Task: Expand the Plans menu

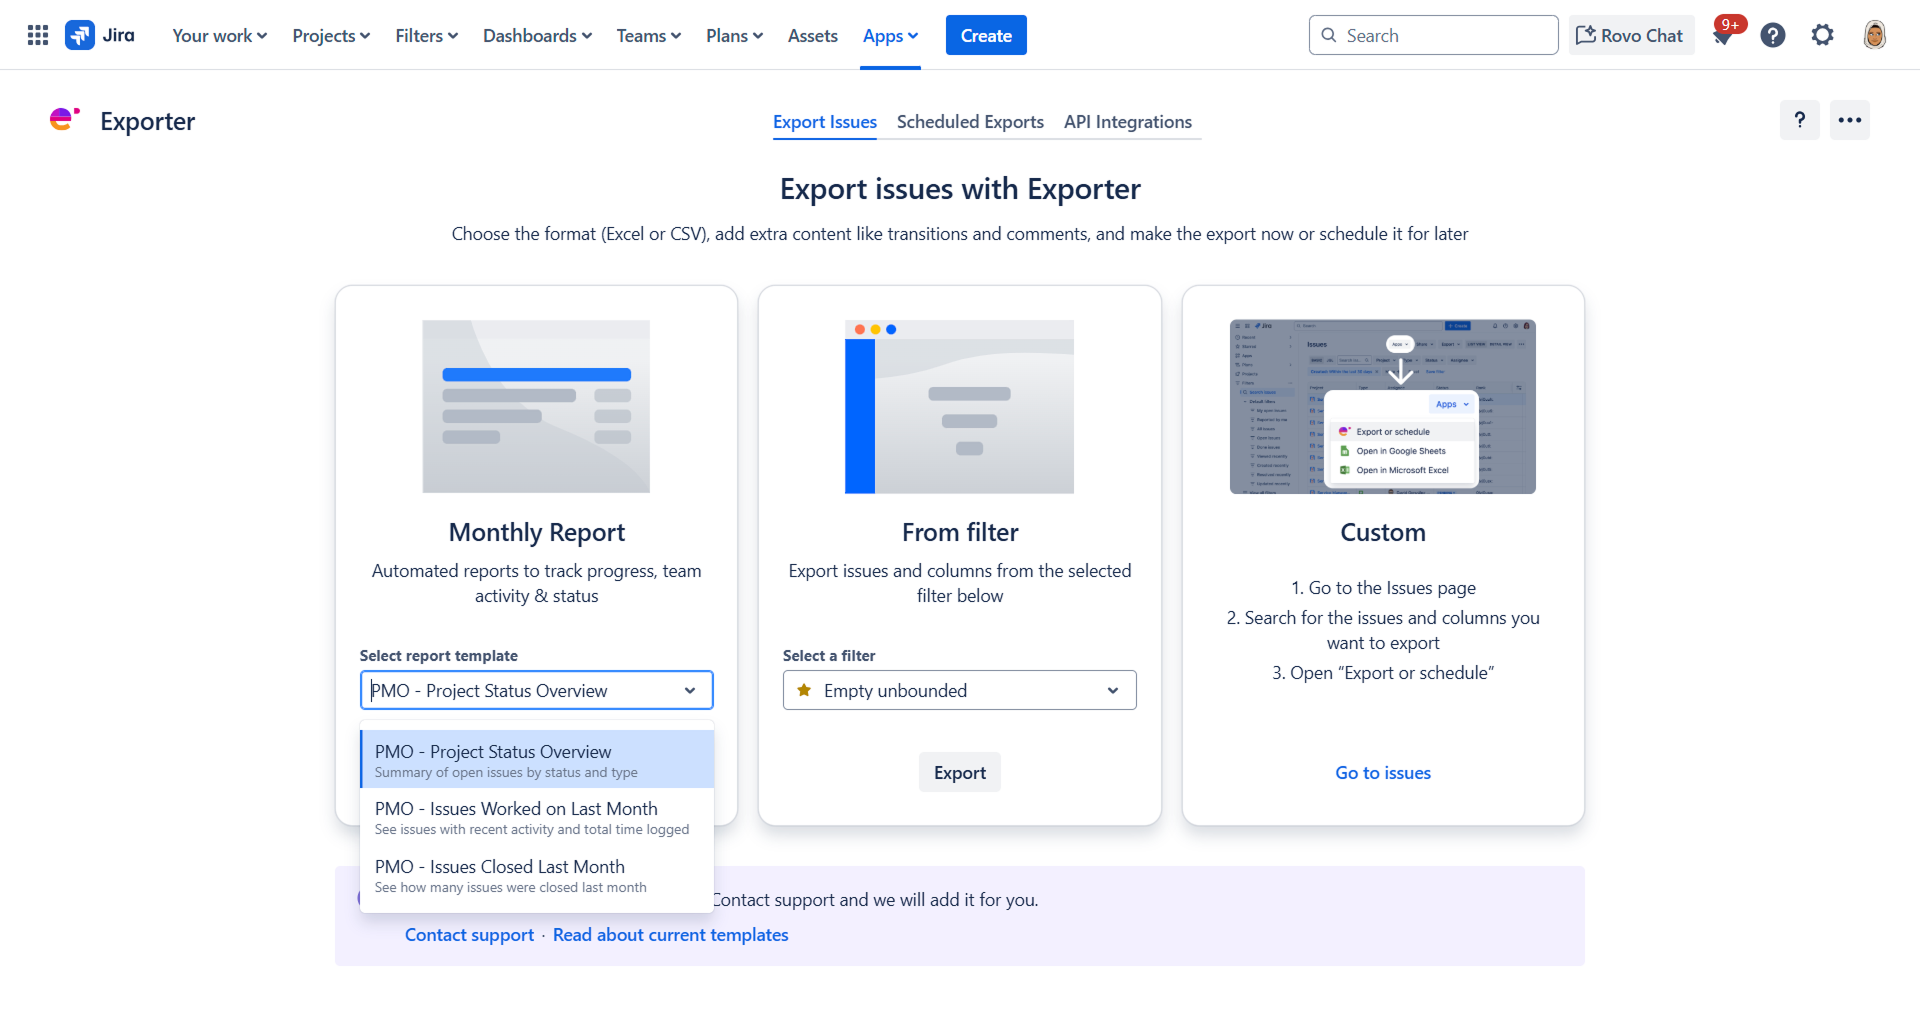Action: [x=734, y=35]
